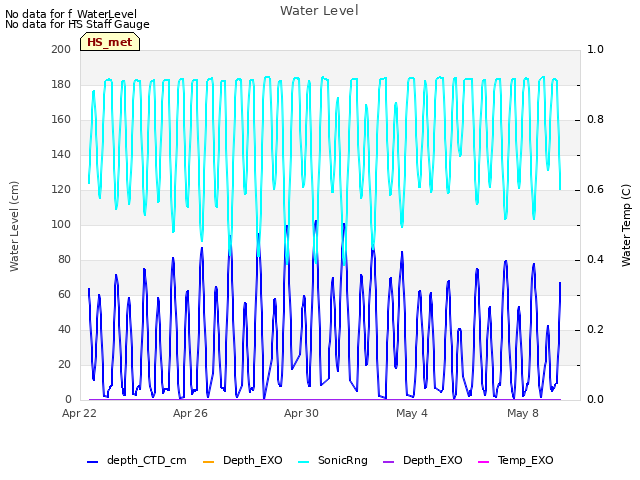This screenshot has height=480, width=640.
Task: Click the 'Water Temp (C)' axis label
Action: pyautogui.click(x=626, y=225)
